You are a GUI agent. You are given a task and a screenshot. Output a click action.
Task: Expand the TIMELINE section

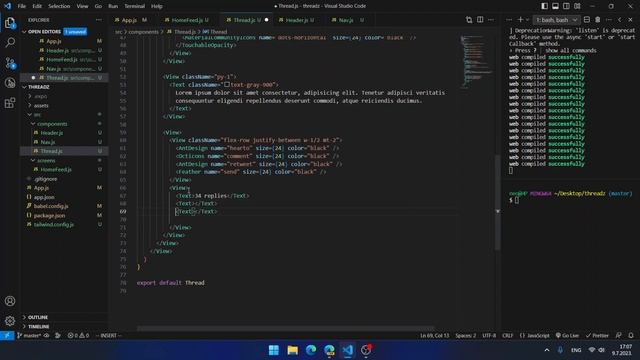(x=24, y=327)
